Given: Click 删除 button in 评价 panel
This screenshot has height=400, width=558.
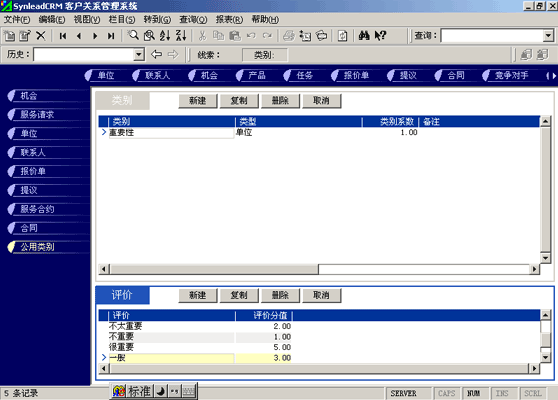Looking at the screenshot, I should click(280, 295).
